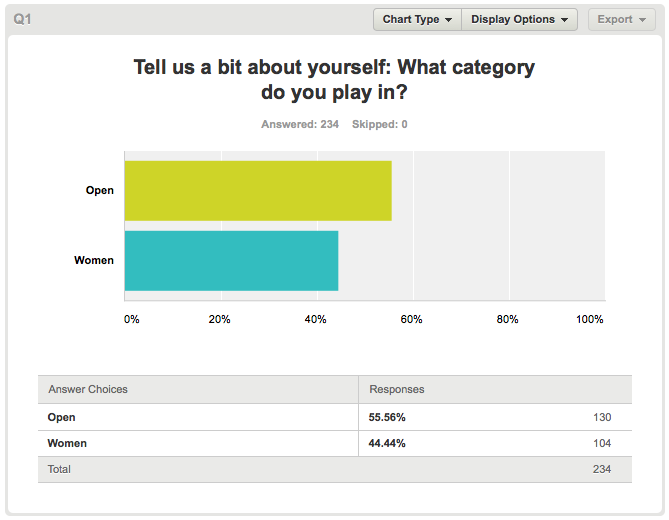Select the Open axis label

(100, 190)
